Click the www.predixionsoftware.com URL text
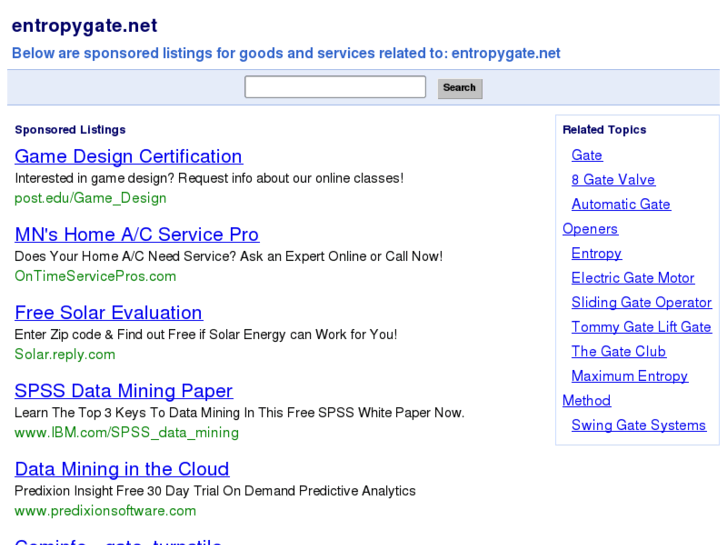Screen dimensions: 727x545 tap(105, 510)
